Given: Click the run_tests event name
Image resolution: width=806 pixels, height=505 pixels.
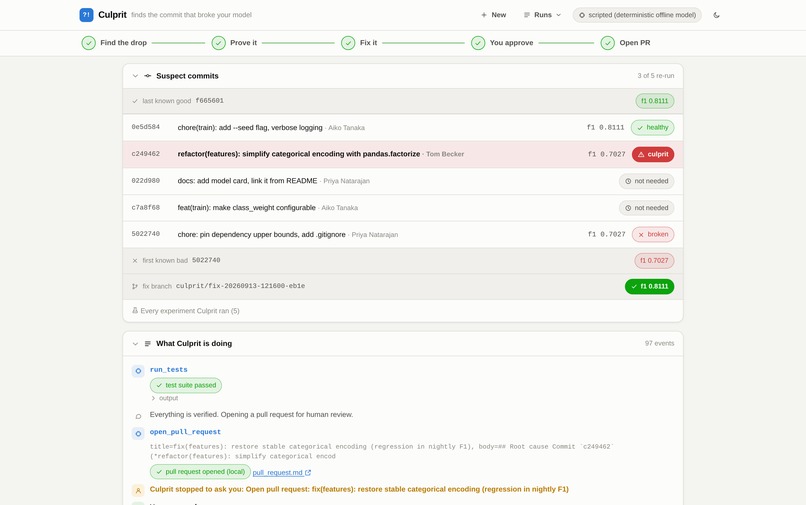Looking at the screenshot, I should pyautogui.click(x=169, y=370).
